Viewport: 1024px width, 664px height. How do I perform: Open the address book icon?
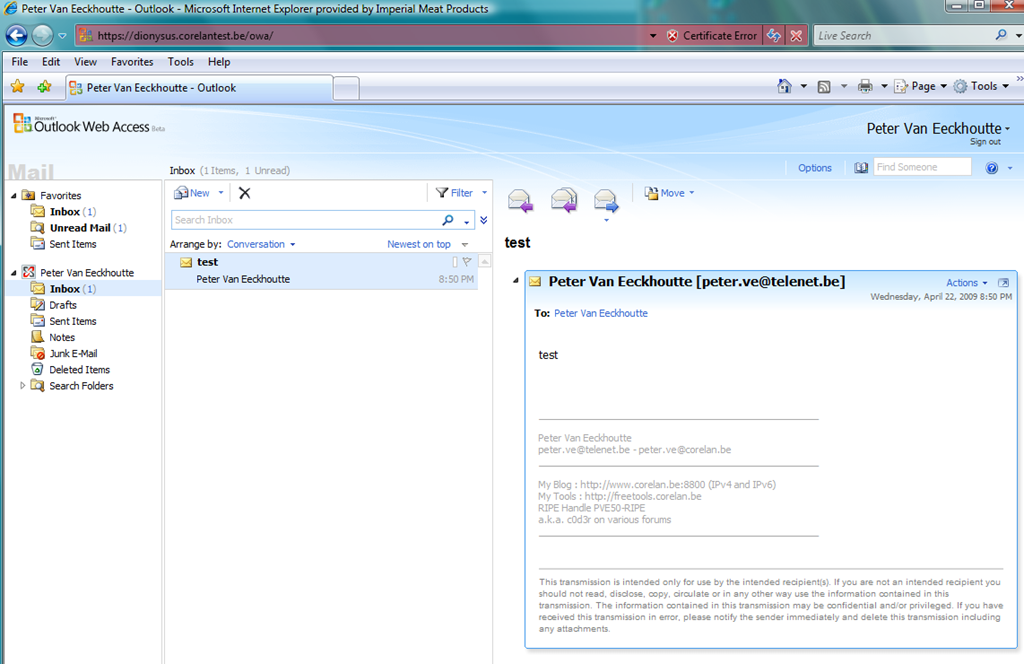pos(861,168)
